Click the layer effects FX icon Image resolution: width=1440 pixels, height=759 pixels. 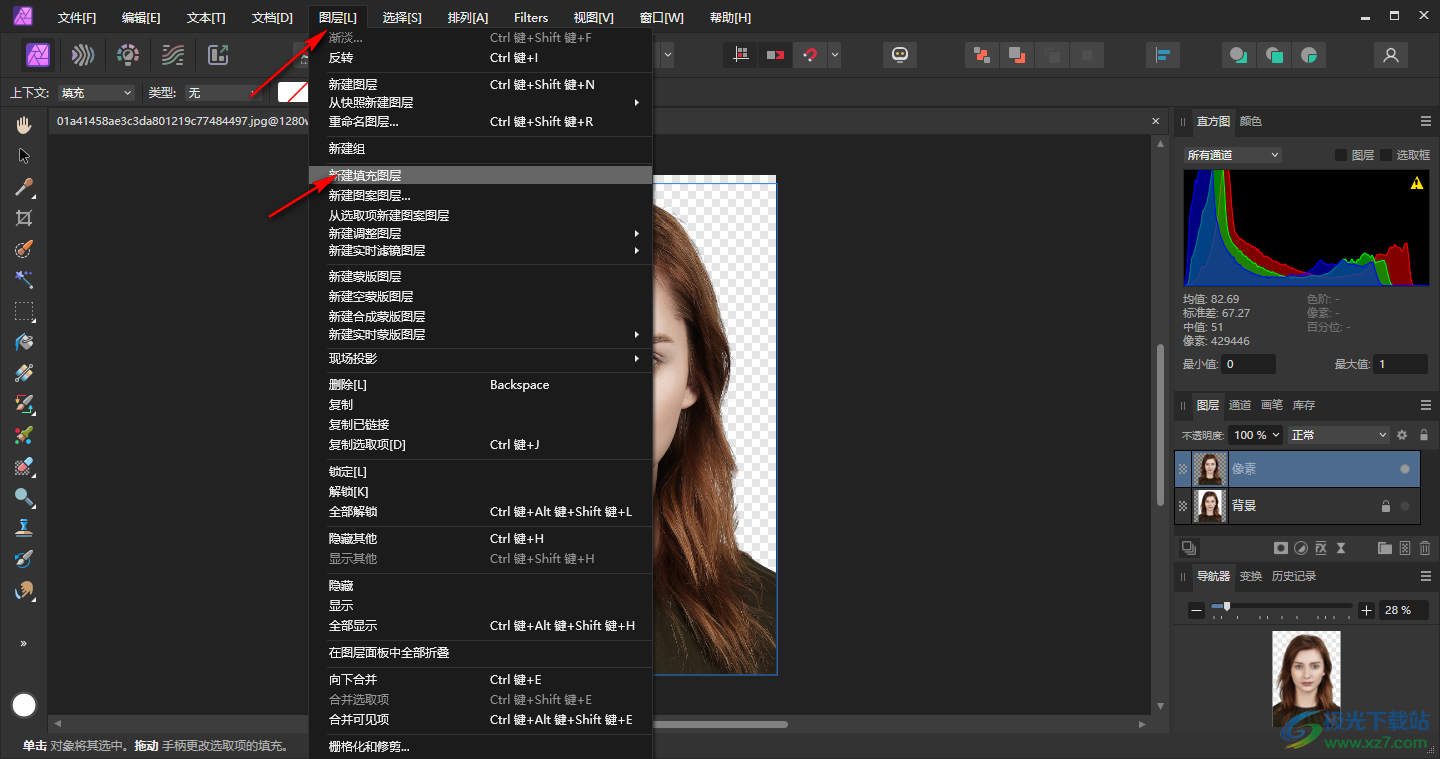[x=1321, y=548]
